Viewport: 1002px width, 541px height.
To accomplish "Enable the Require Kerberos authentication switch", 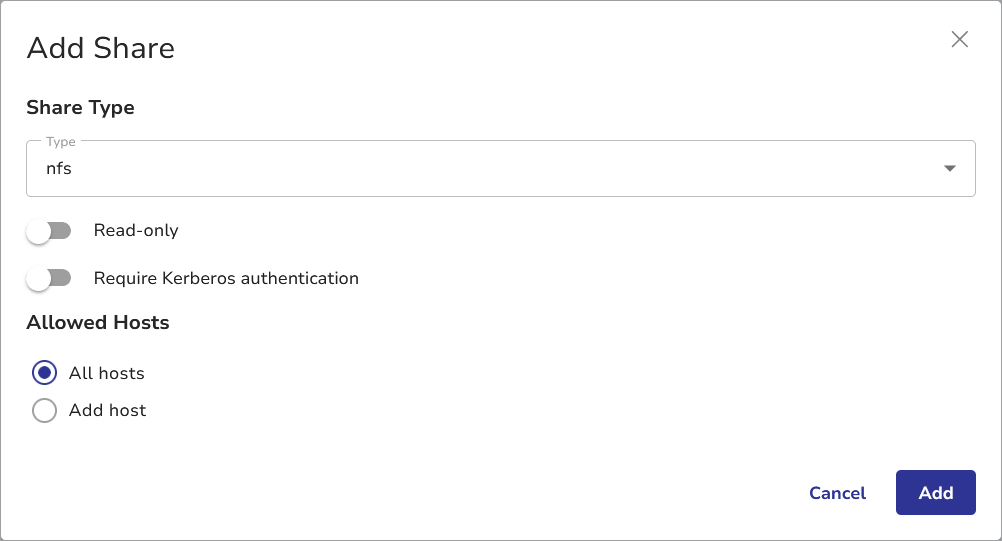I will coord(49,279).
